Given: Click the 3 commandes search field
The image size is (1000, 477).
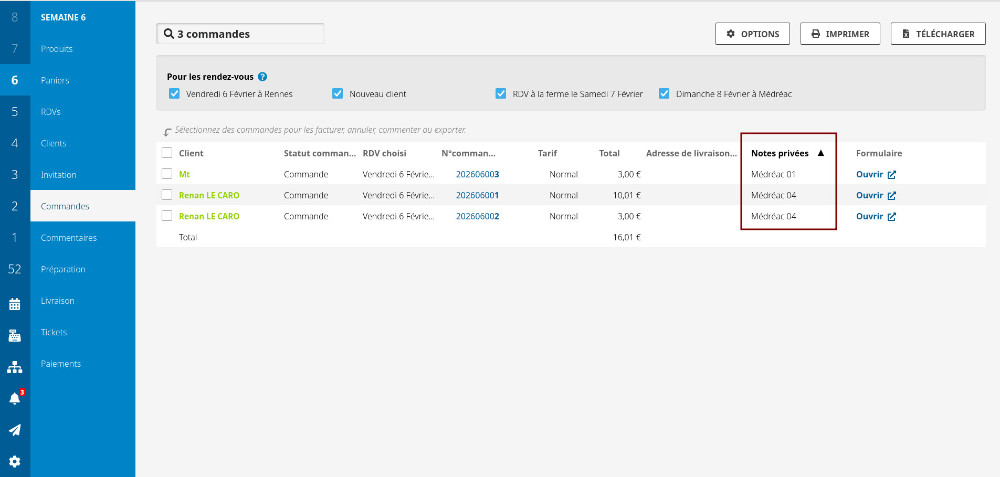Looking at the screenshot, I should point(241,34).
